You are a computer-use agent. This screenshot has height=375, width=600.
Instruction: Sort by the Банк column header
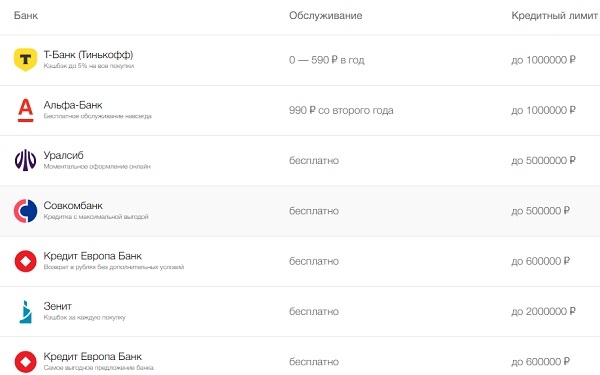click(26, 15)
